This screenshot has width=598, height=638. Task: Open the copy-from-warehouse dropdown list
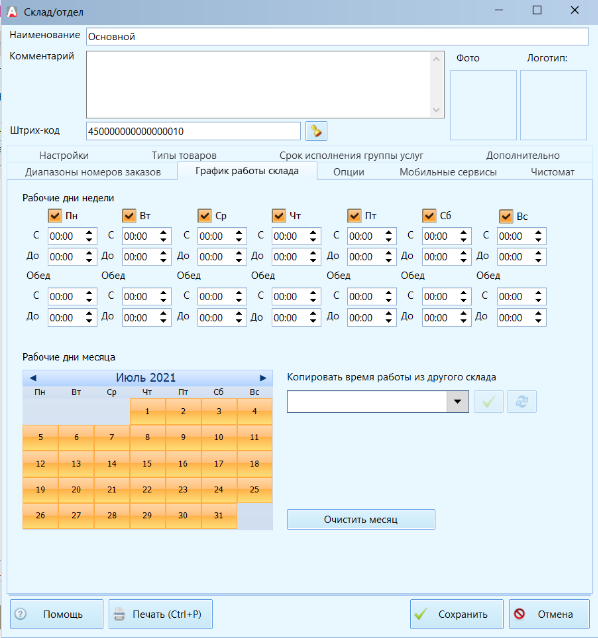pyautogui.click(x=458, y=402)
